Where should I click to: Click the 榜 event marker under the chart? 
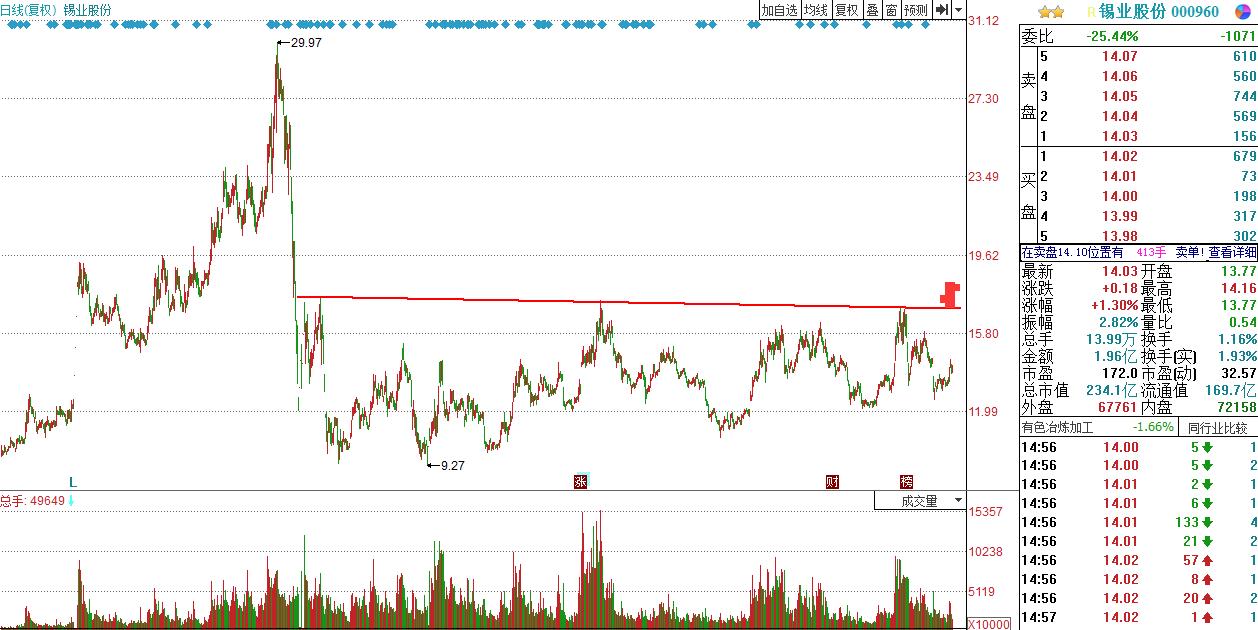[906, 481]
